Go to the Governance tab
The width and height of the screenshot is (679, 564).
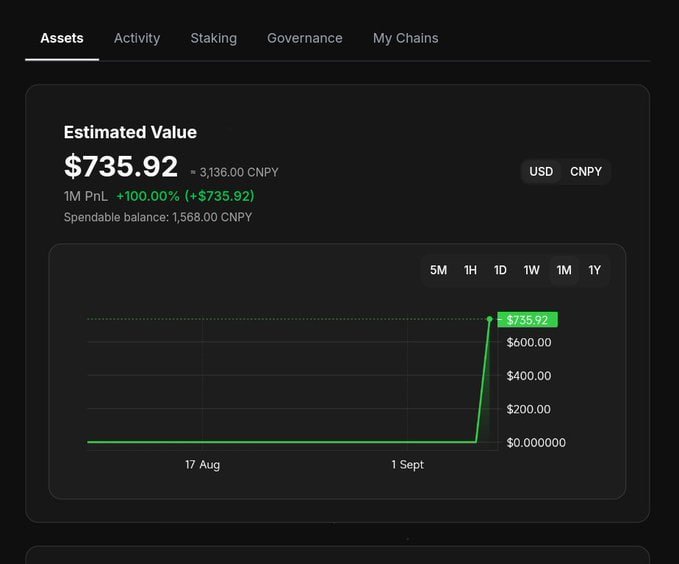pos(304,38)
